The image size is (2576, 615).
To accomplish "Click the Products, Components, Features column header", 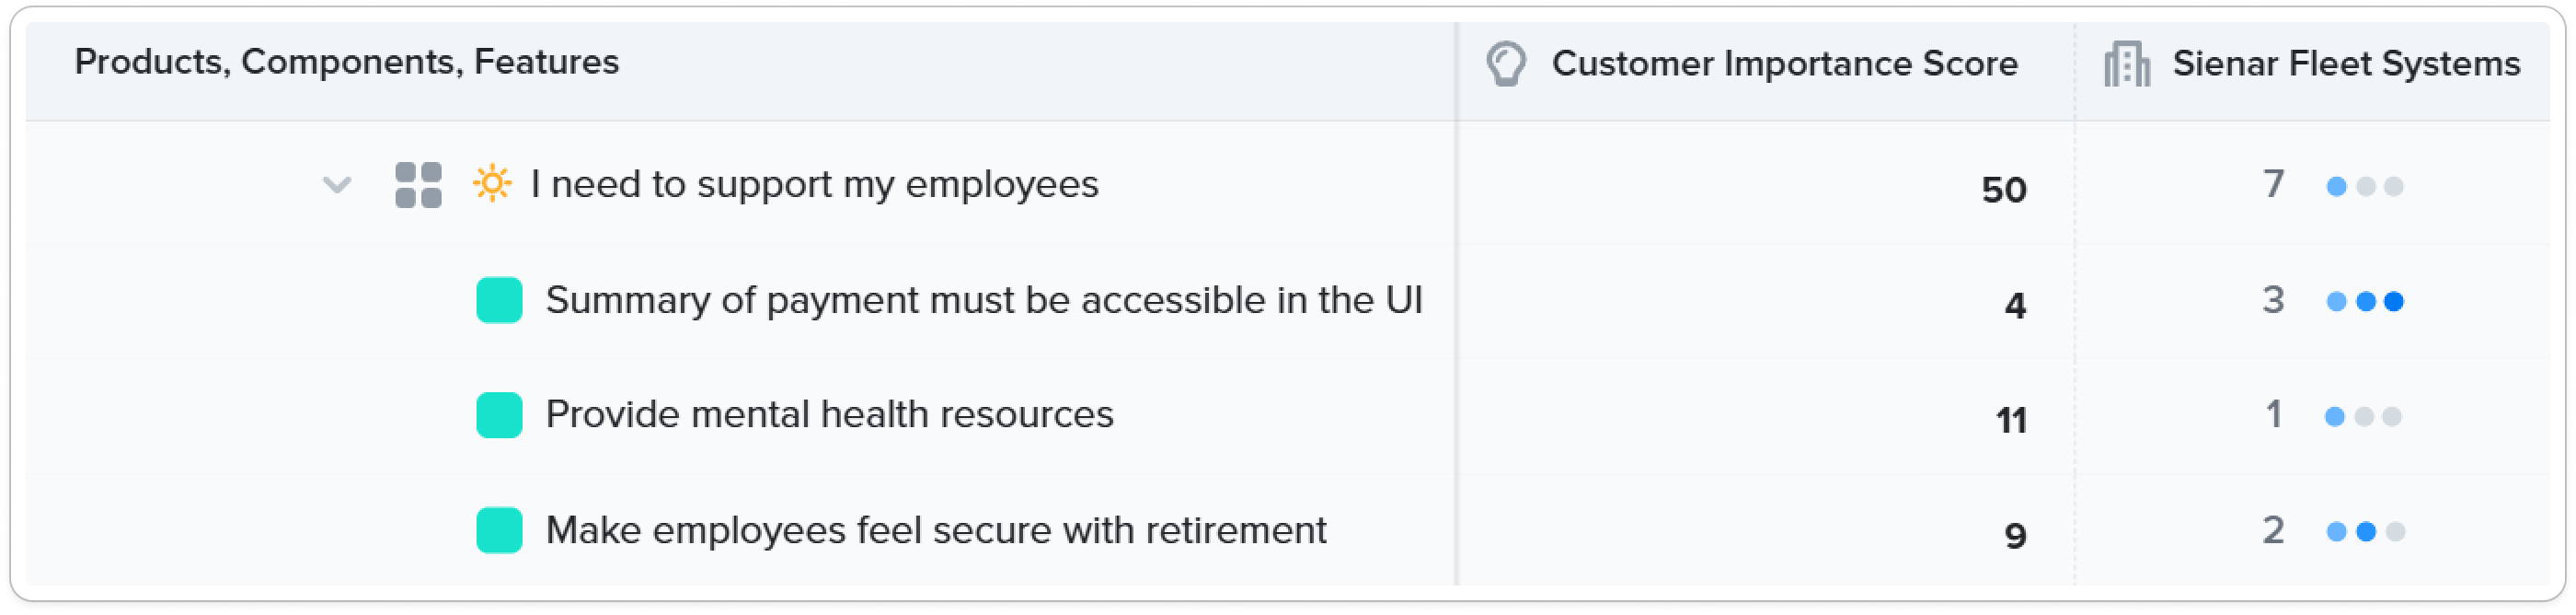I will (347, 62).
